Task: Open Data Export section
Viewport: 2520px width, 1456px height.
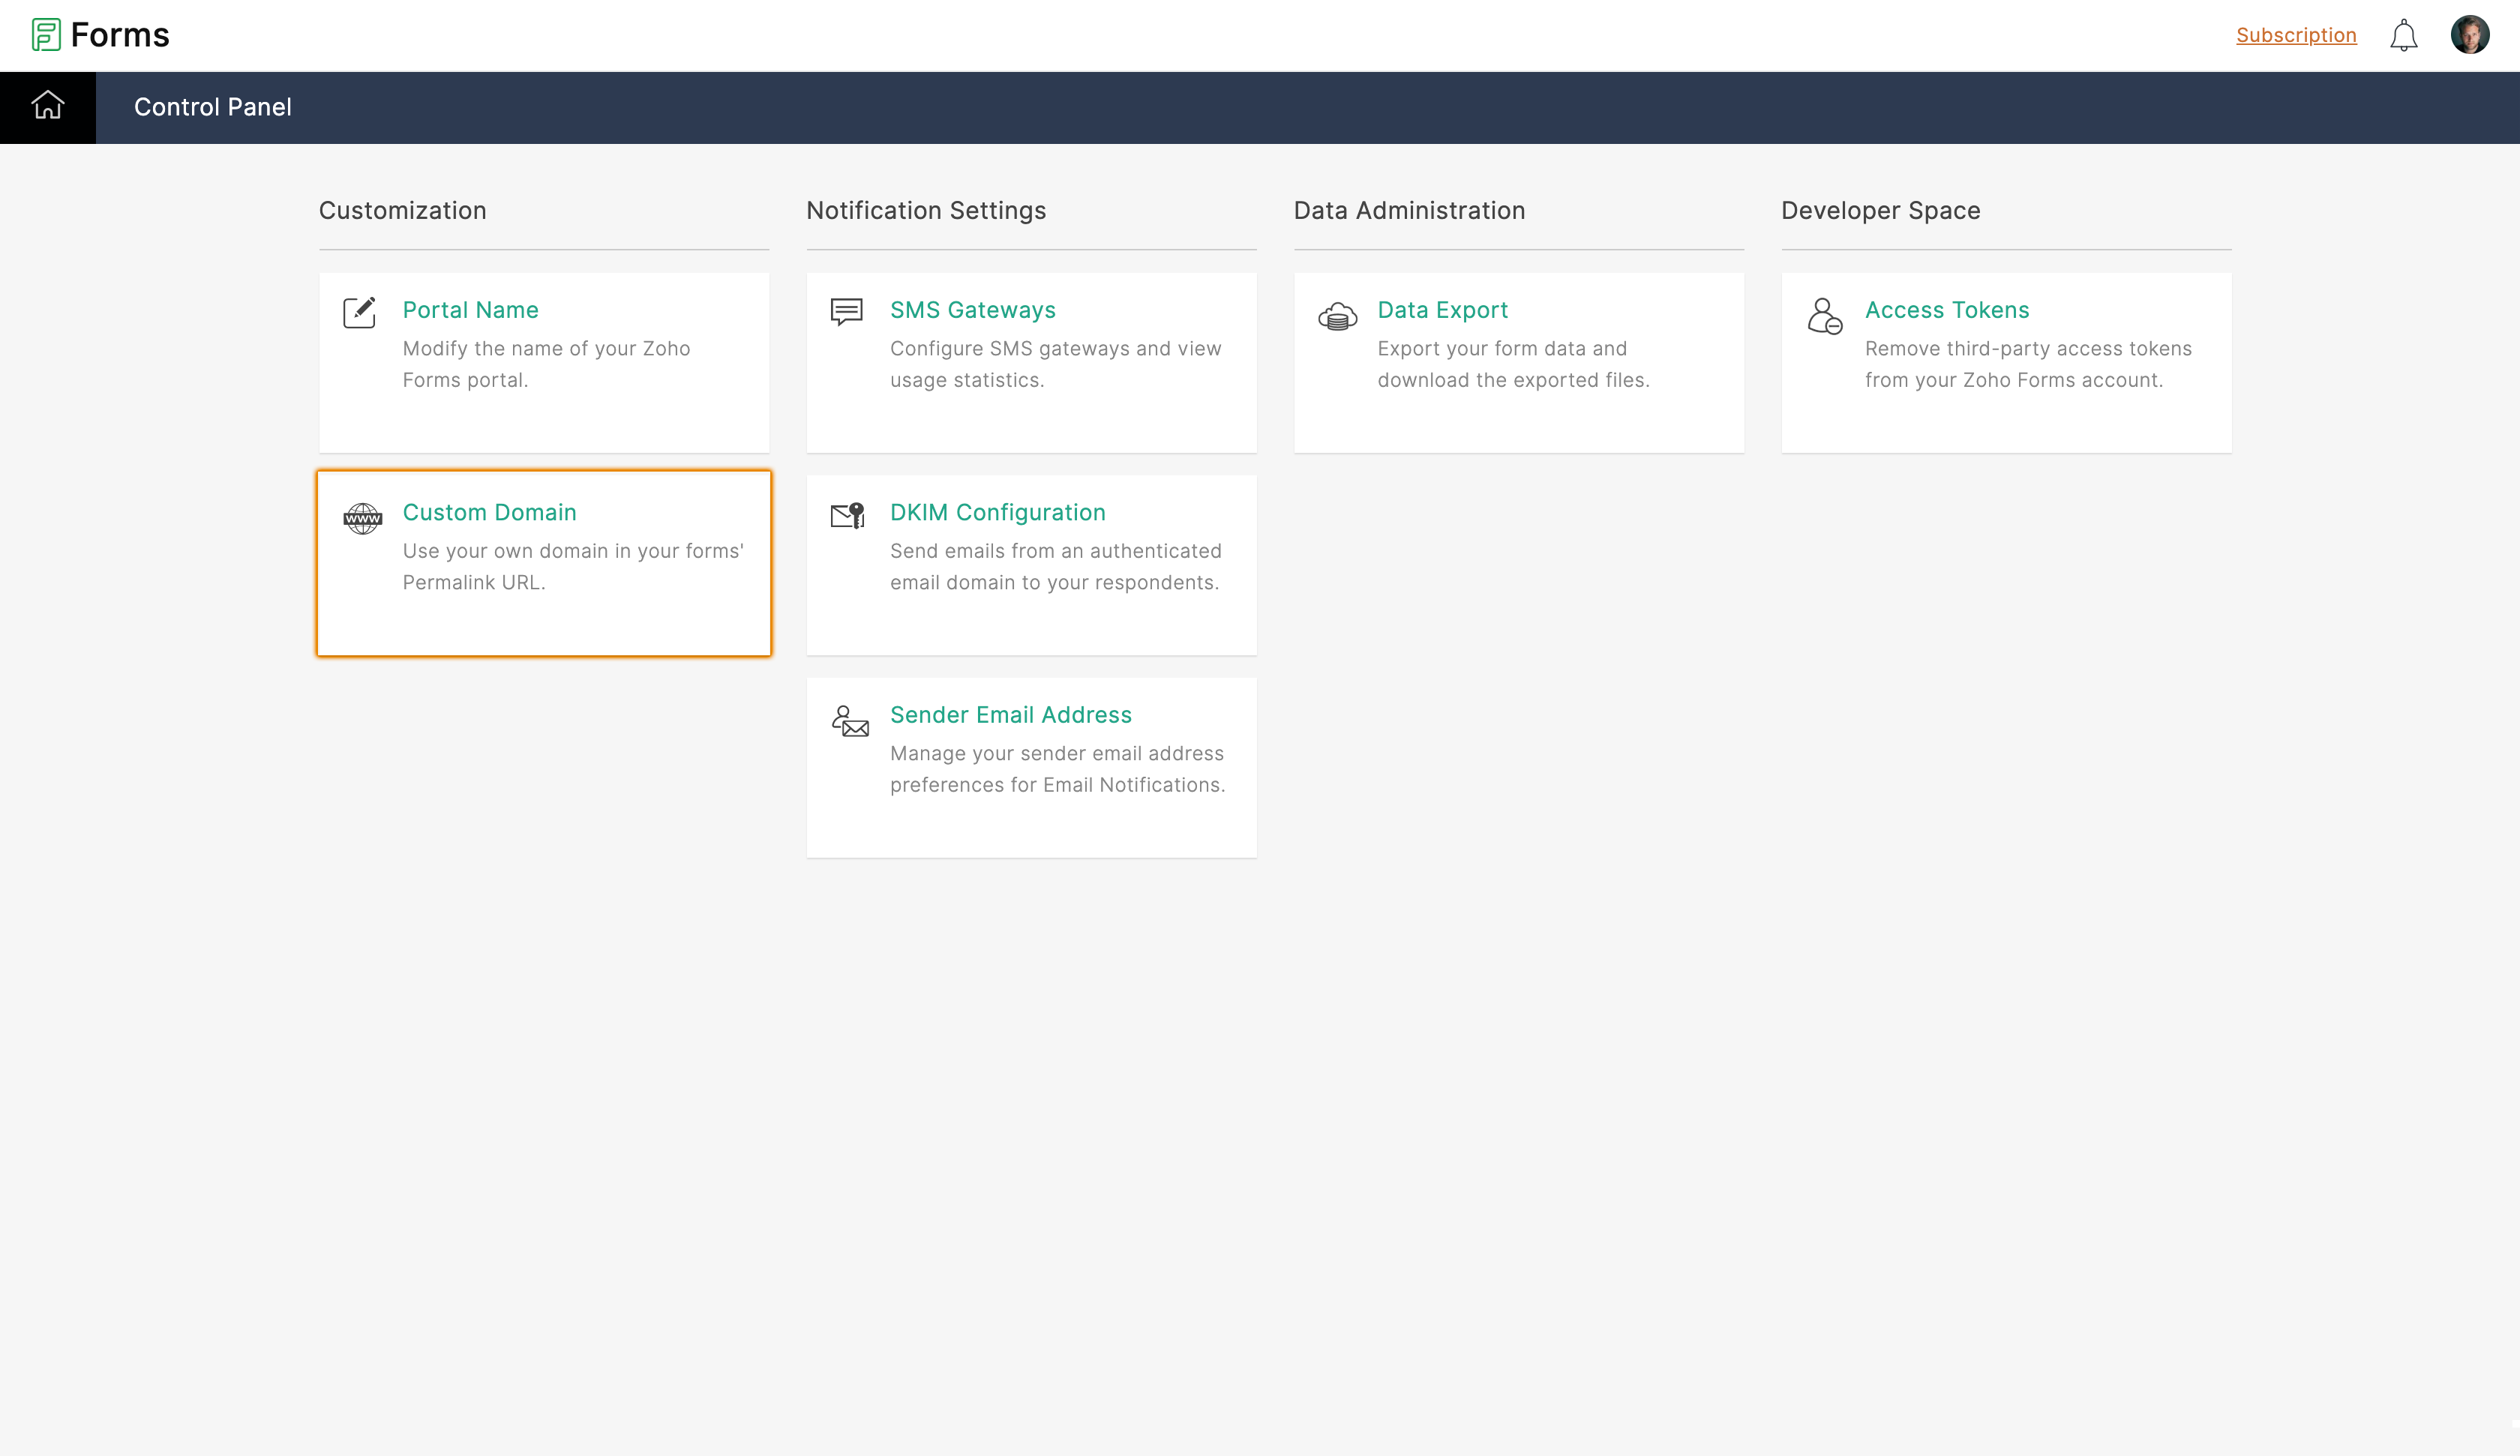Action: click(1442, 310)
